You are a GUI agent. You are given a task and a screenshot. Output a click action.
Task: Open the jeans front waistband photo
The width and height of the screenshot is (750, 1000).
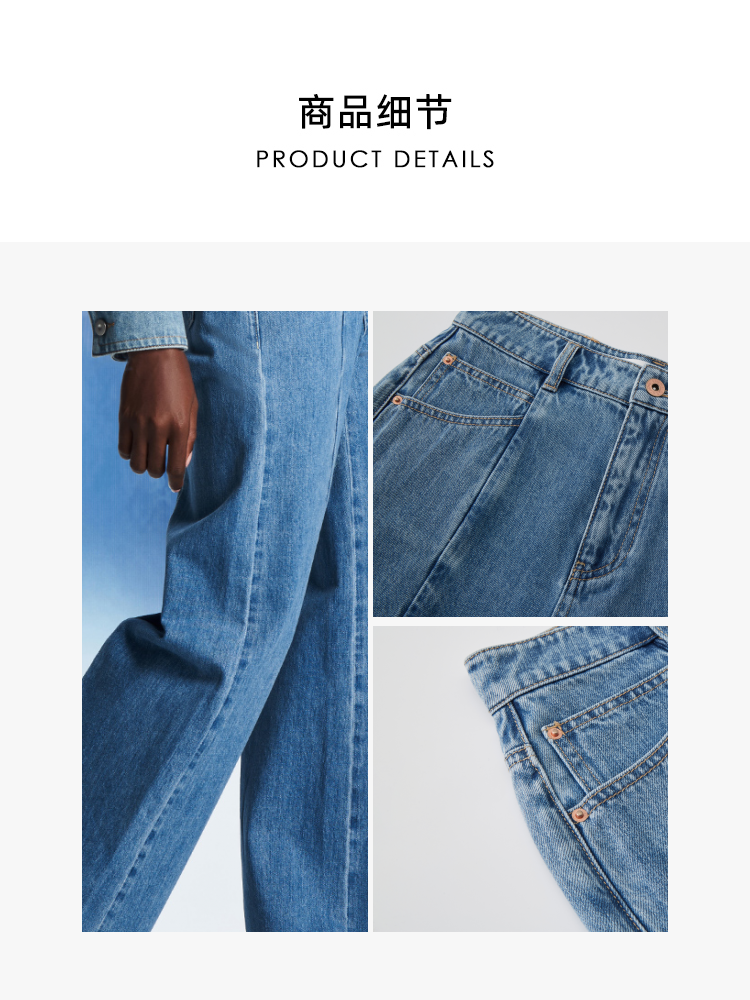tap(520, 464)
